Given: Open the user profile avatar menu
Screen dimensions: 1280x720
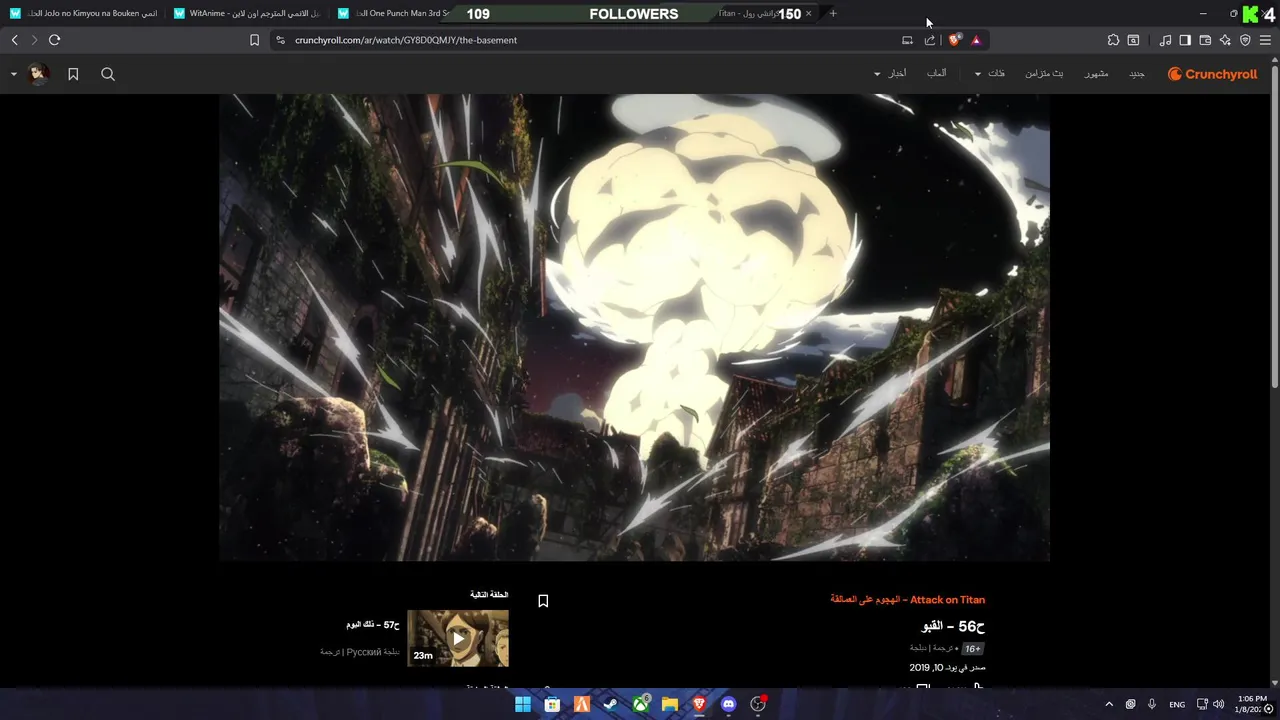Looking at the screenshot, I should click(x=38, y=74).
